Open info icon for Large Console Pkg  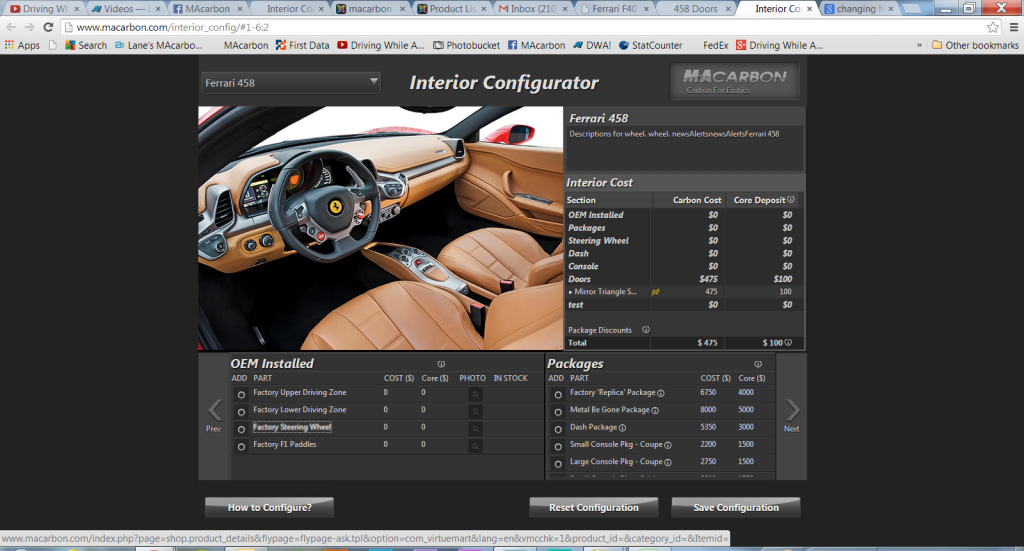point(667,462)
